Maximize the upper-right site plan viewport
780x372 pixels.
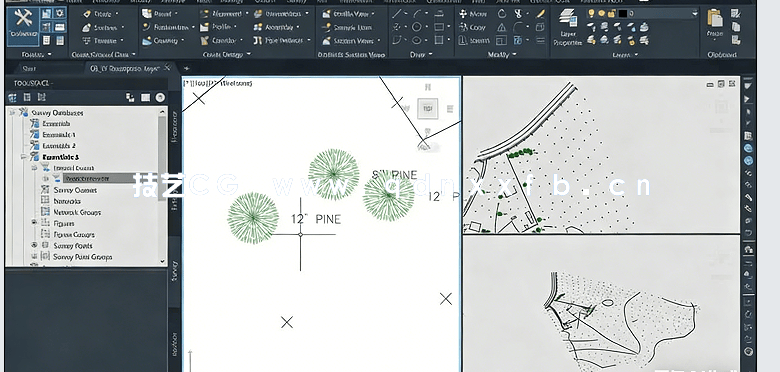click(721, 84)
